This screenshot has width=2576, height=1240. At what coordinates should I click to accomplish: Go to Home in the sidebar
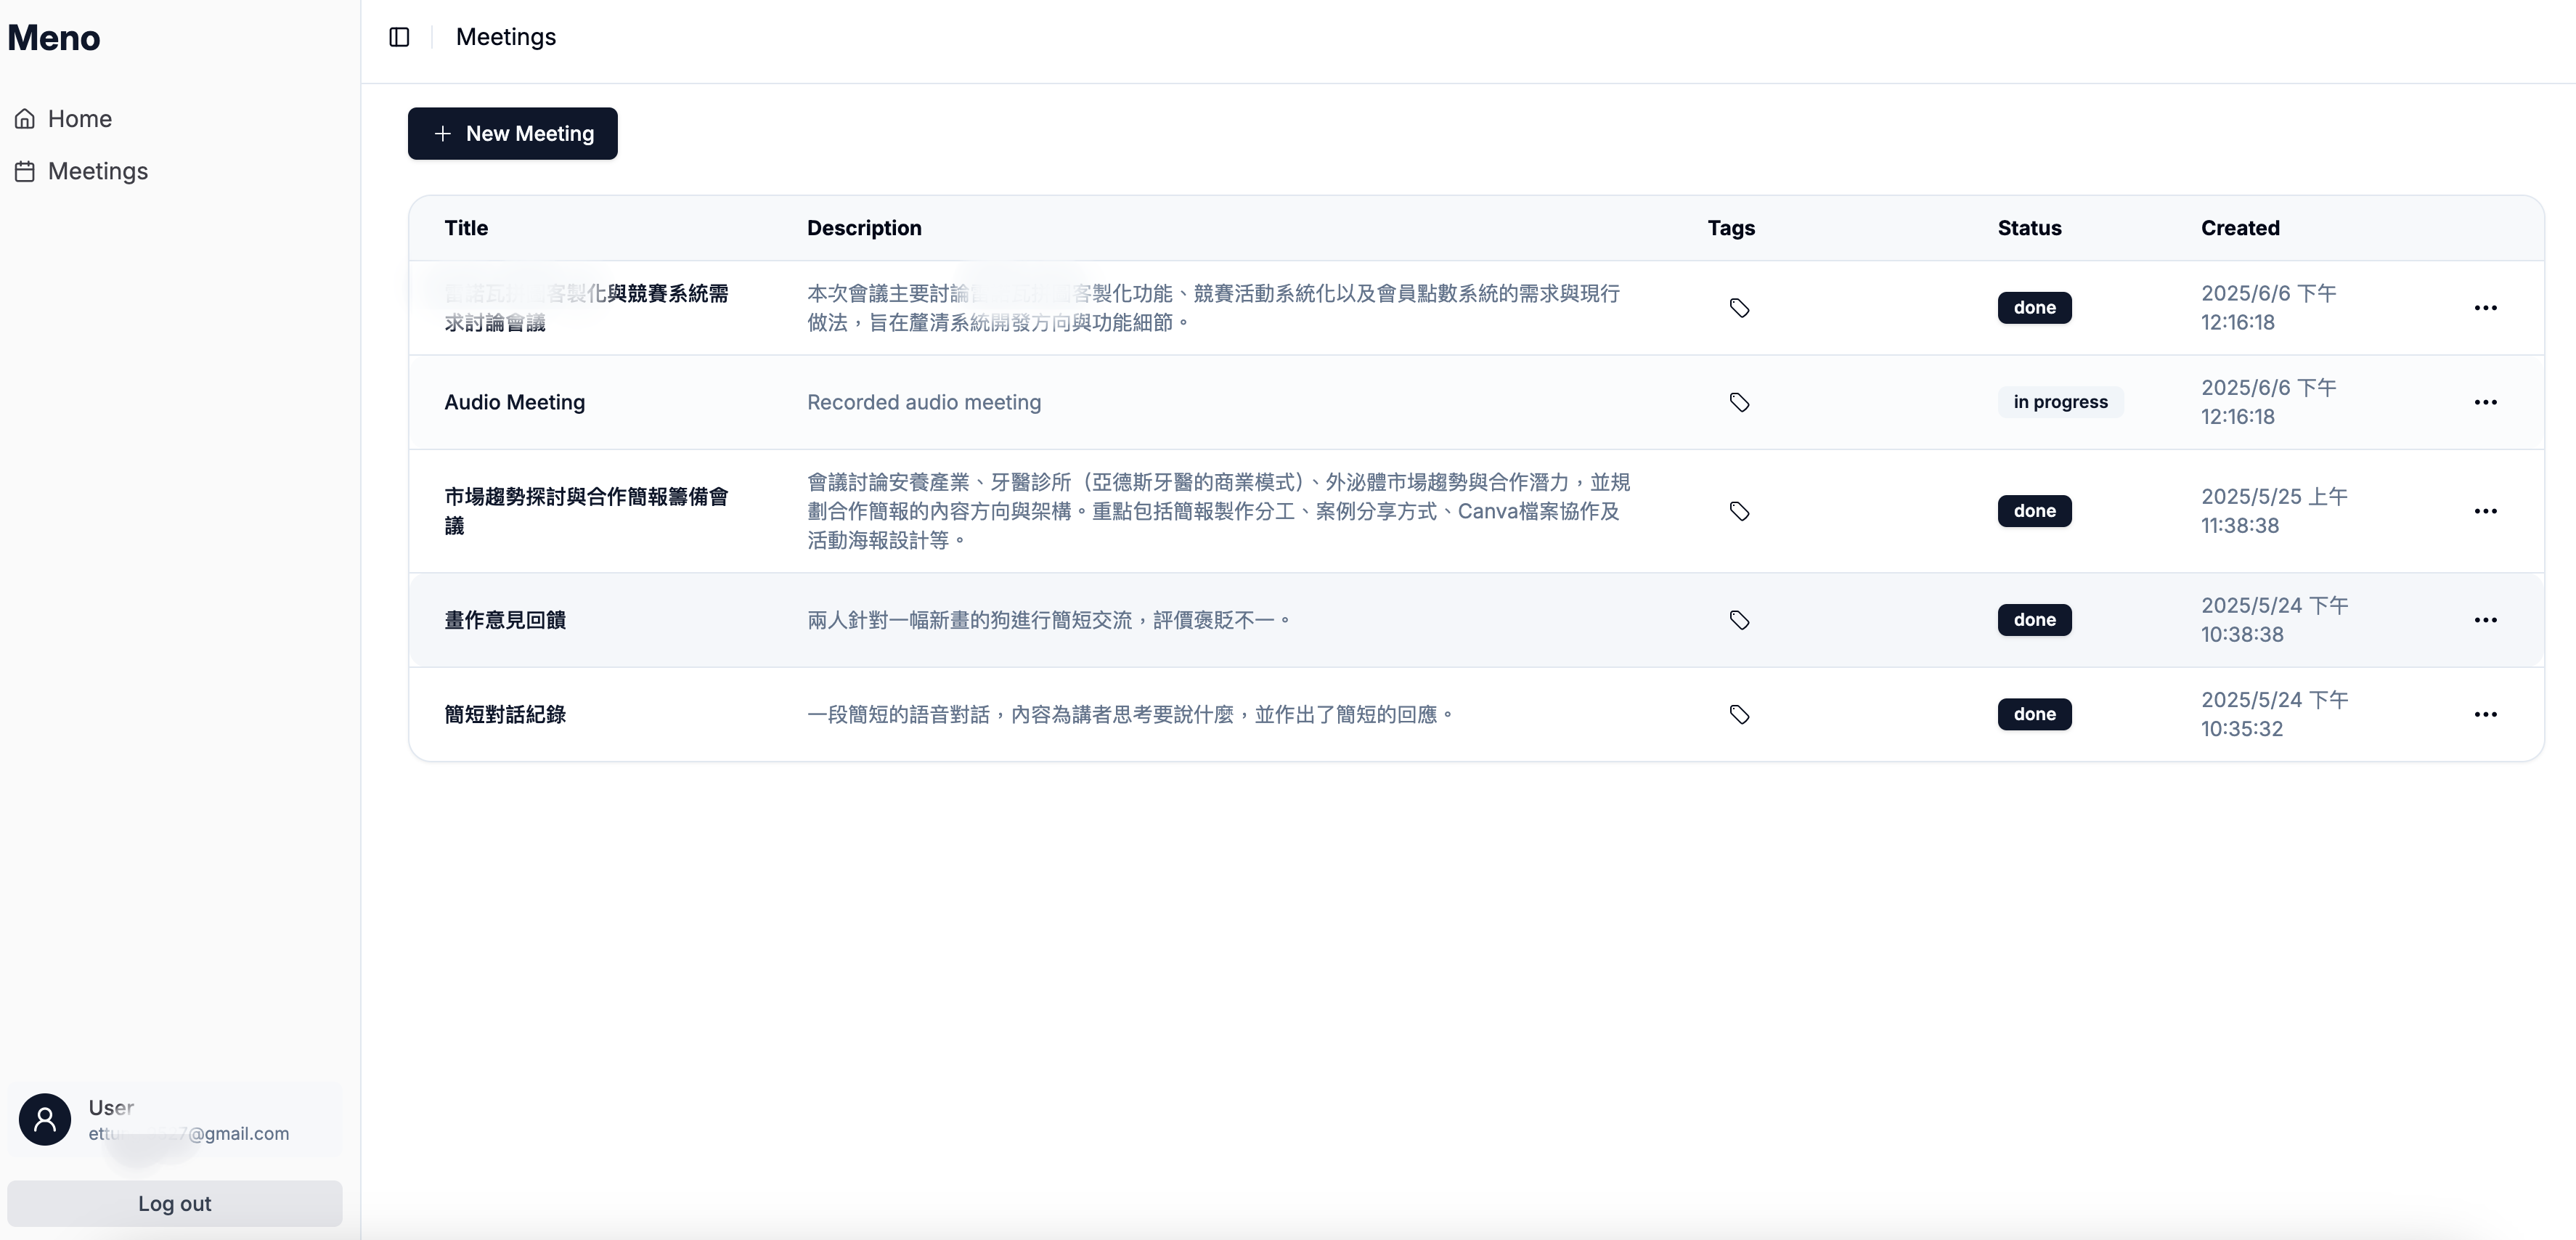(80, 119)
